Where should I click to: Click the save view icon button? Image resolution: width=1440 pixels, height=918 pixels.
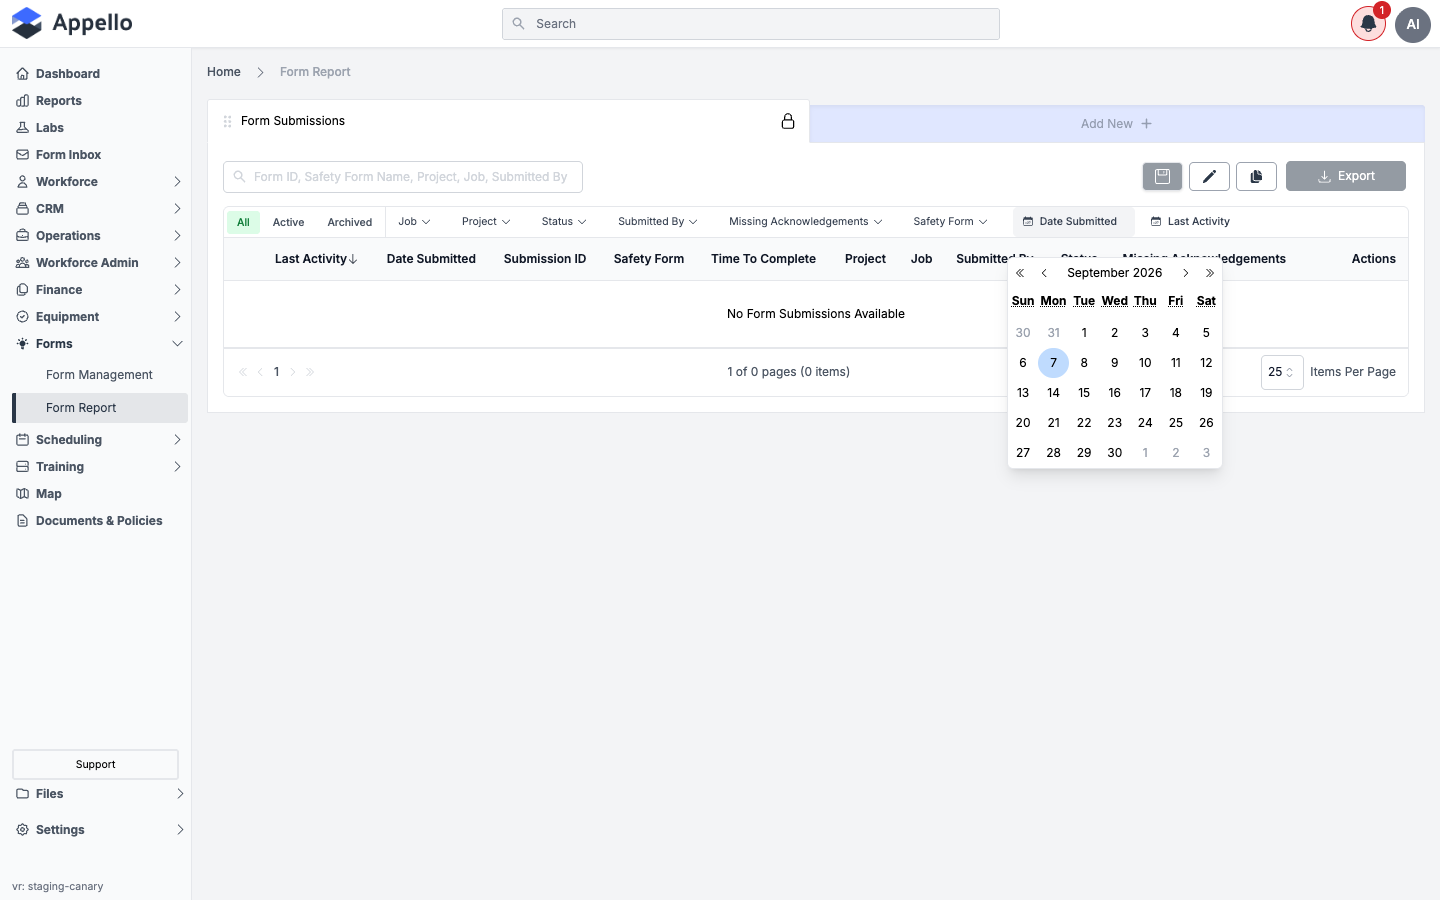1162,176
